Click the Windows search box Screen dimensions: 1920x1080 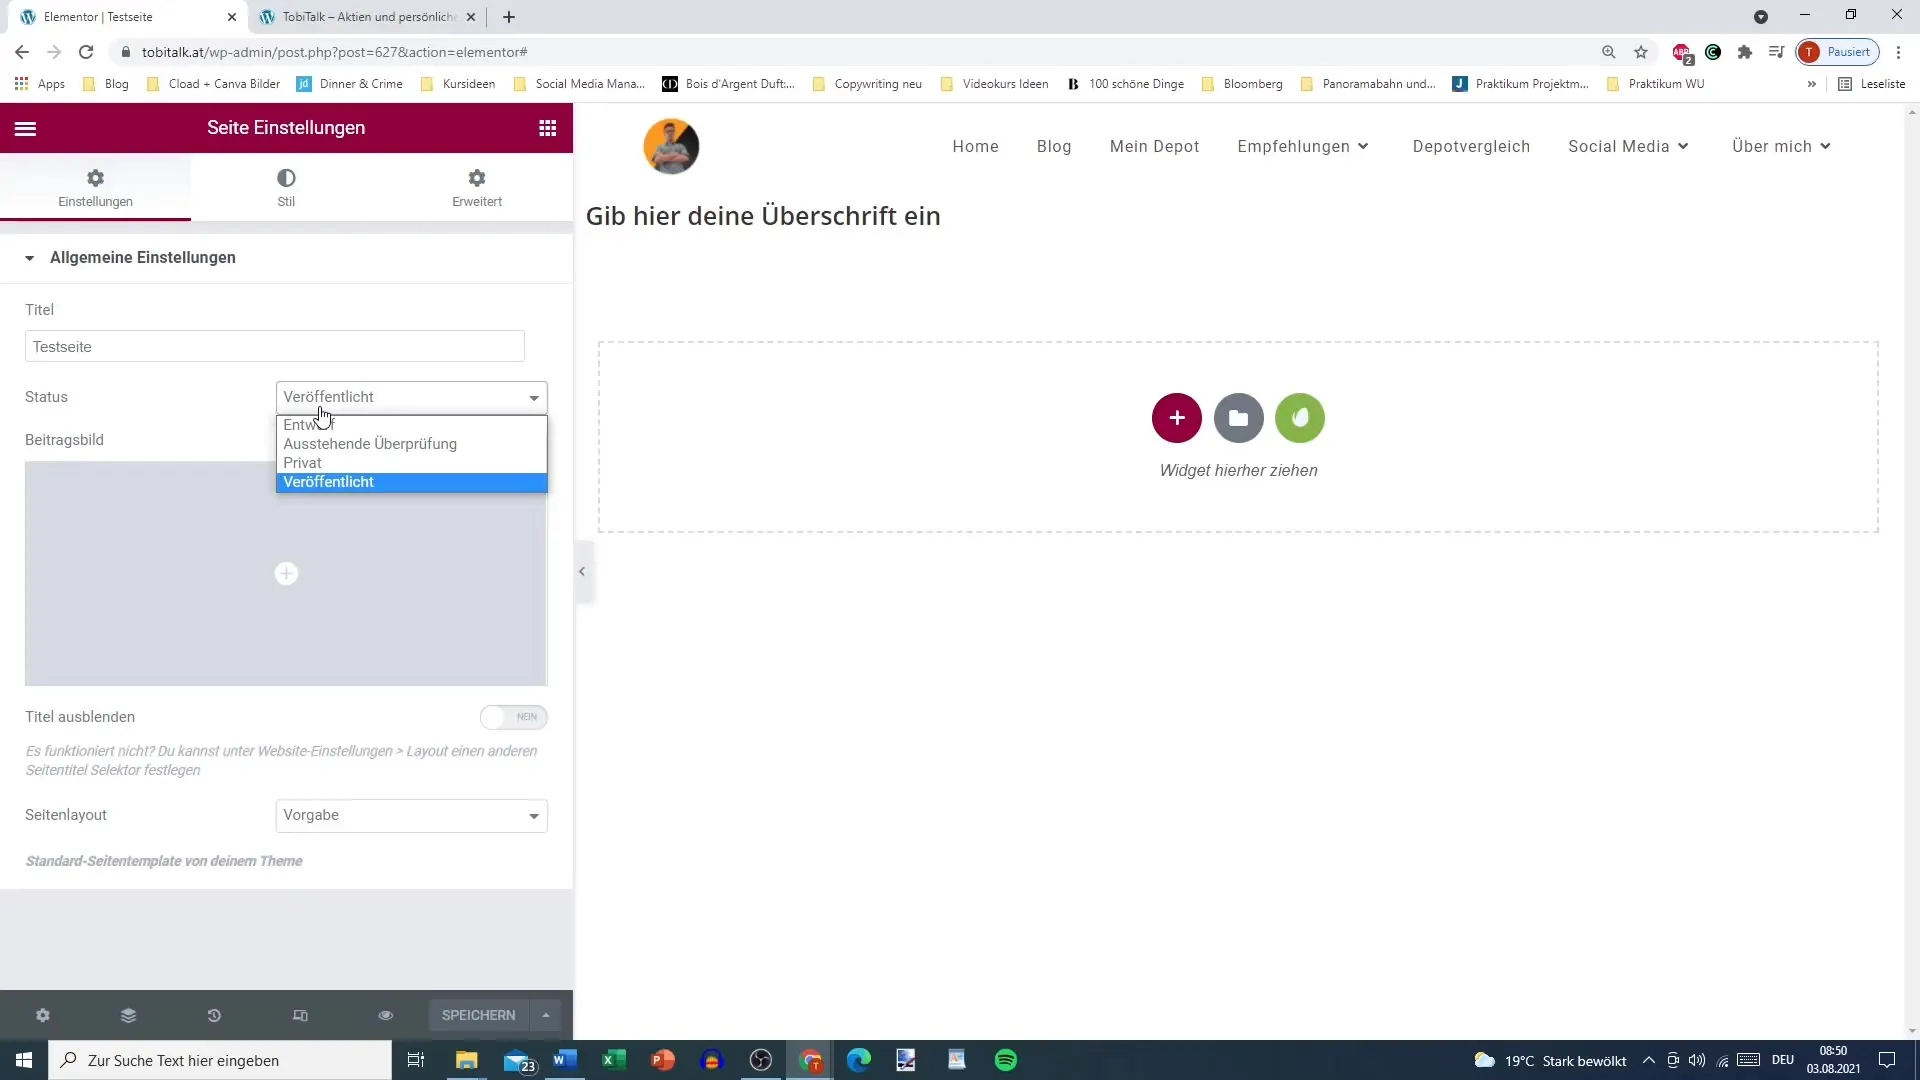[220, 1060]
